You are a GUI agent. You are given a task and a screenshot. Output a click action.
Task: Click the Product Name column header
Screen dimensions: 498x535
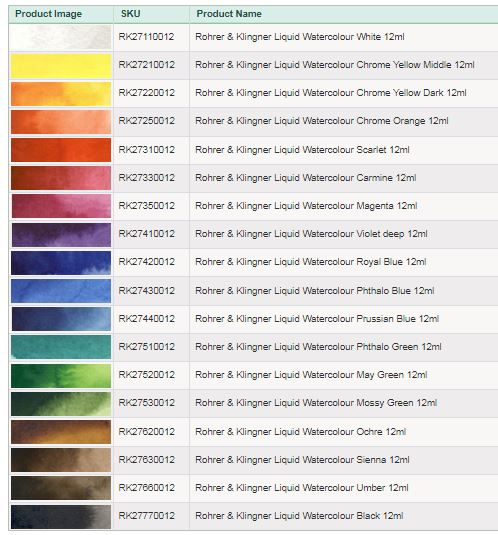tap(229, 14)
